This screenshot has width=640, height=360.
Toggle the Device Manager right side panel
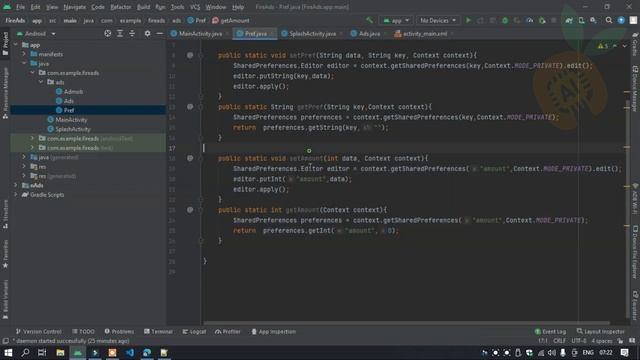(x=635, y=88)
